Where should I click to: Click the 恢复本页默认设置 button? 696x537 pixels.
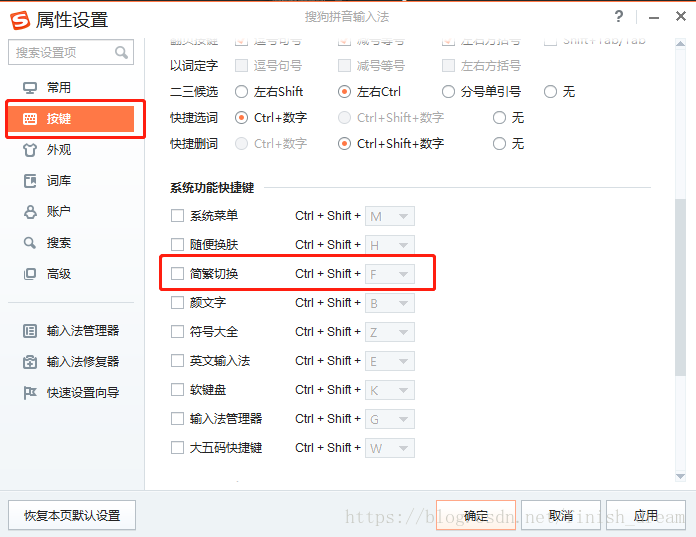(x=72, y=515)
